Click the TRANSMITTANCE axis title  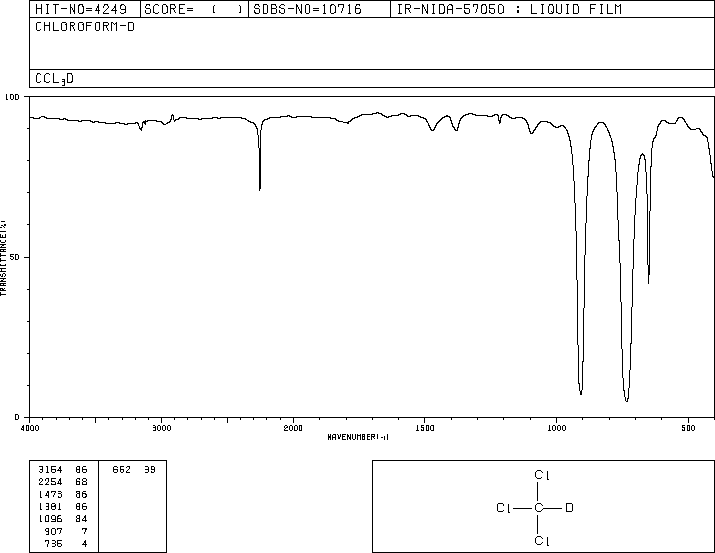[x=3, y=258]
